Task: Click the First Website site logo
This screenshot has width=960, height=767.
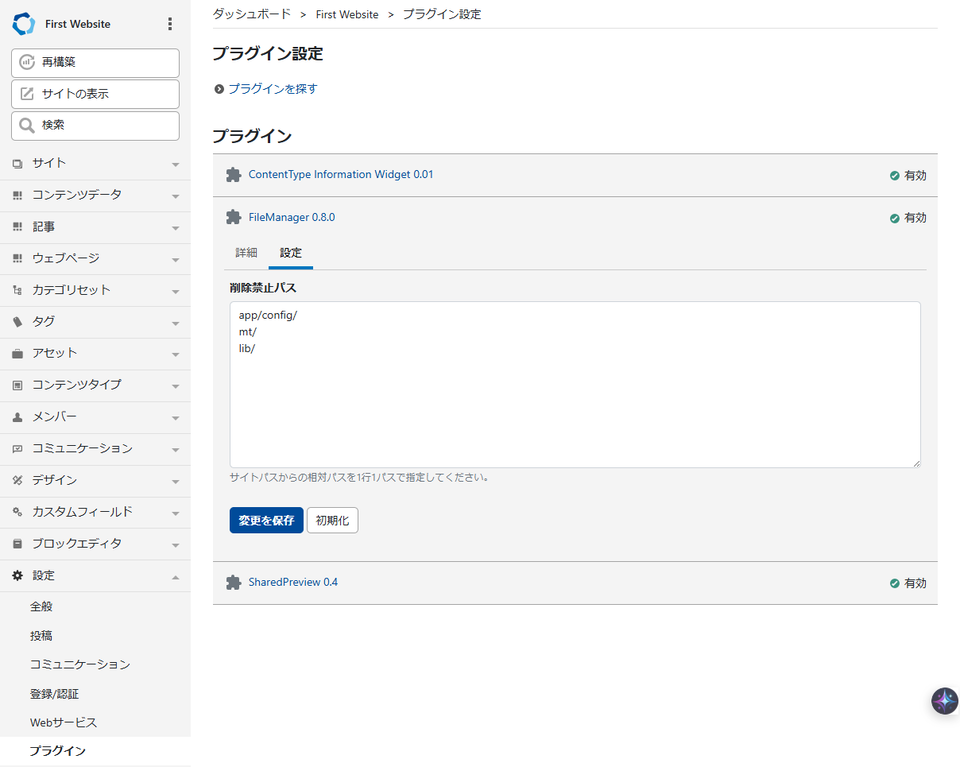Action: [x=22, y=22]
